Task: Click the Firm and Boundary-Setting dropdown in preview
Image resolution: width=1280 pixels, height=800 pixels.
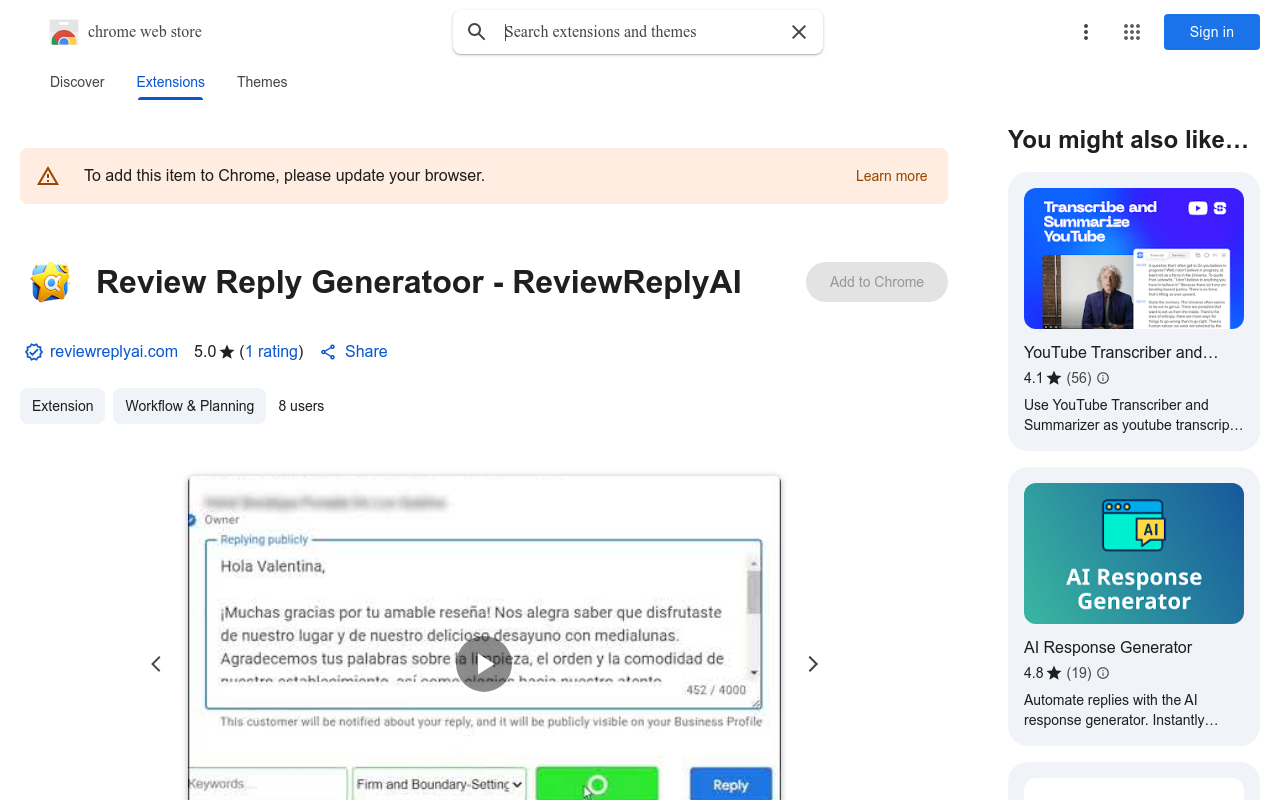Action: click(x=440, y=784)
